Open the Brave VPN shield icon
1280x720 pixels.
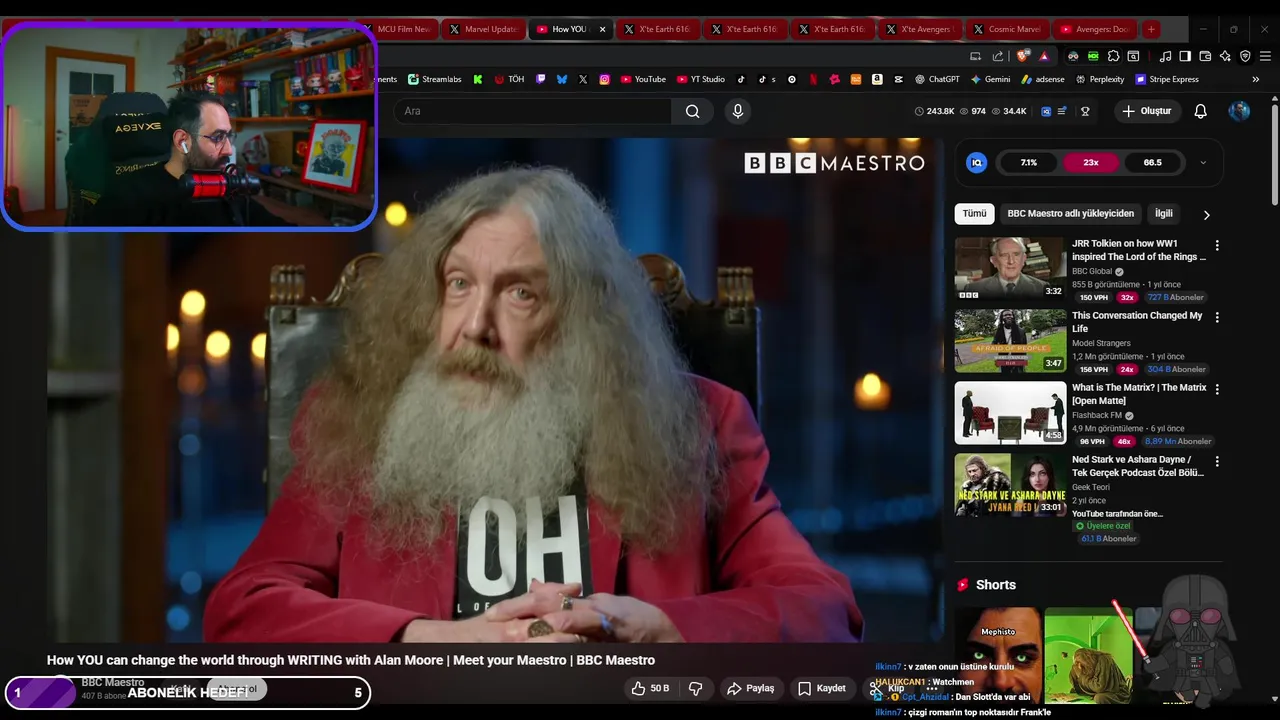pos(1245,56)
